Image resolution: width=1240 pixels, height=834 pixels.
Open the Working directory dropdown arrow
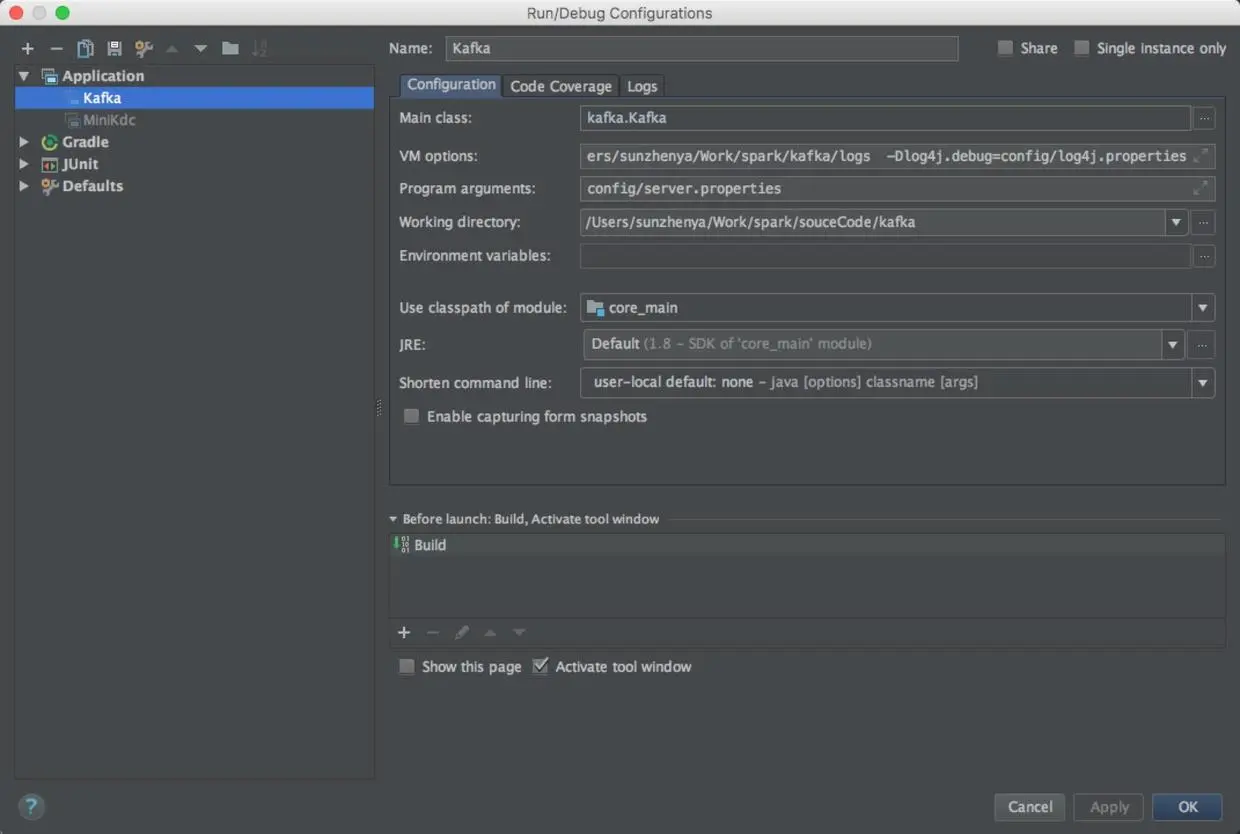pyautogui.click(x=1177, y=222)
